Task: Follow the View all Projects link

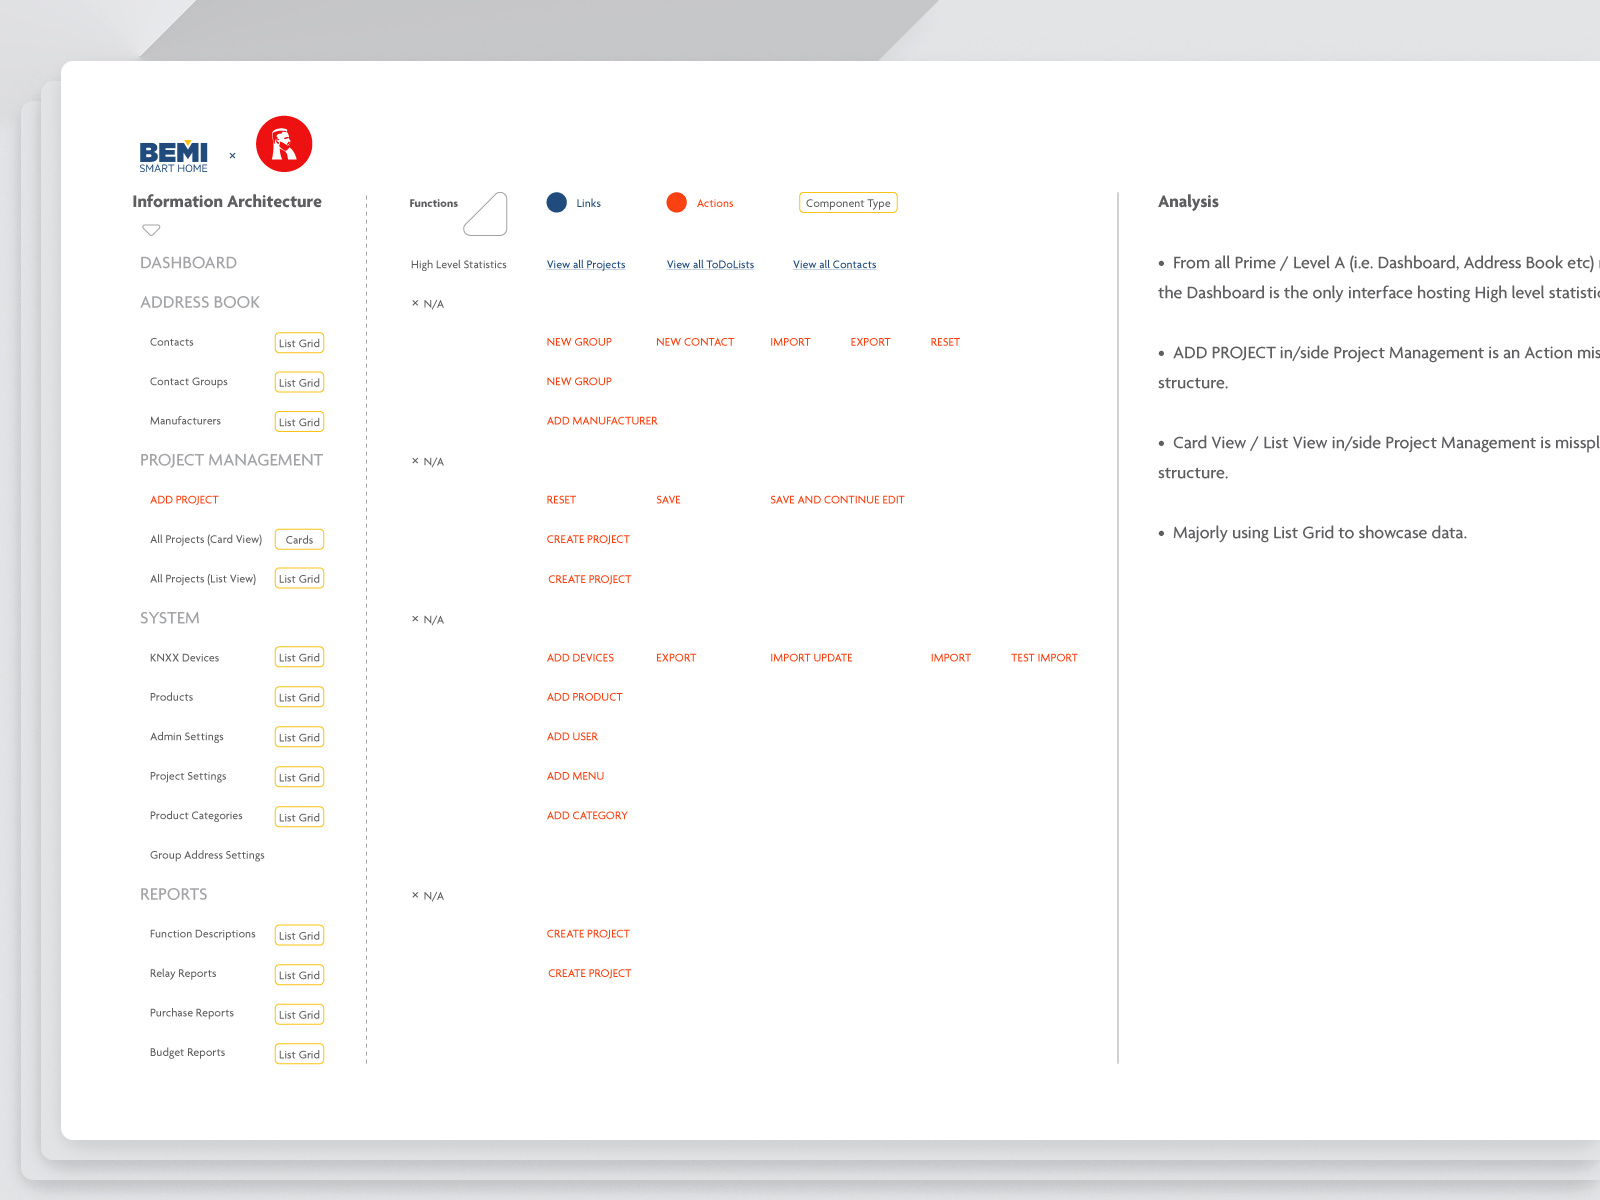Action: [x=586, y=265]
